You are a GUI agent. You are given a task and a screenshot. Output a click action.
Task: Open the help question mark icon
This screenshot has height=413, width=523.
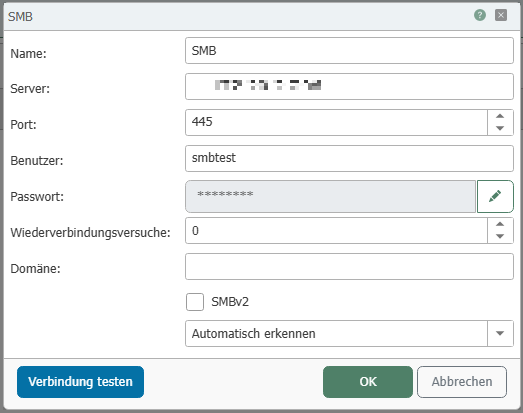[x=480, y=15]
